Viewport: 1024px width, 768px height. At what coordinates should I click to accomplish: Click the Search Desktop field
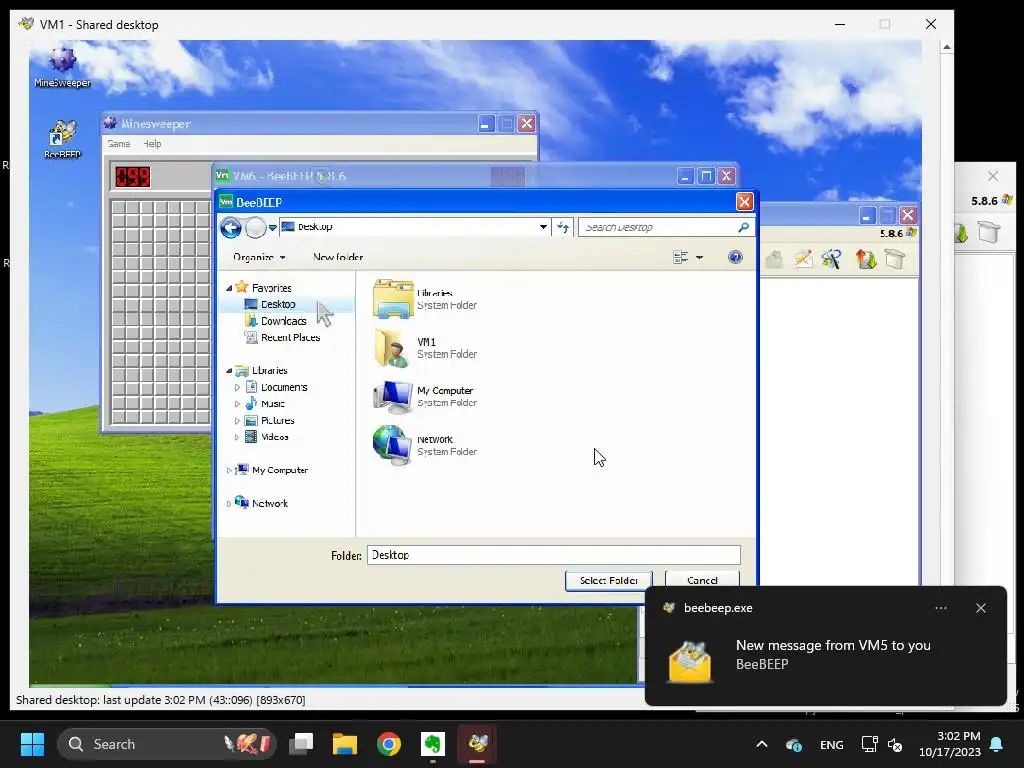[x=657, y=227]
